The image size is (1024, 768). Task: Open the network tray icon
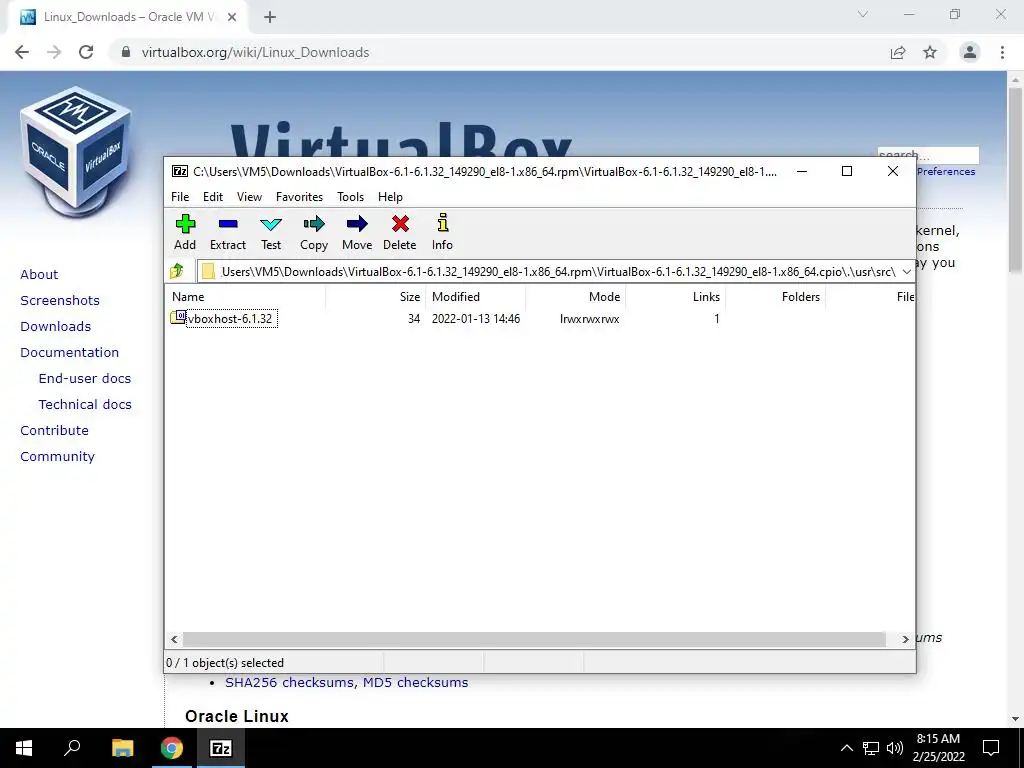pyautogui.click(x=871, y=748)
